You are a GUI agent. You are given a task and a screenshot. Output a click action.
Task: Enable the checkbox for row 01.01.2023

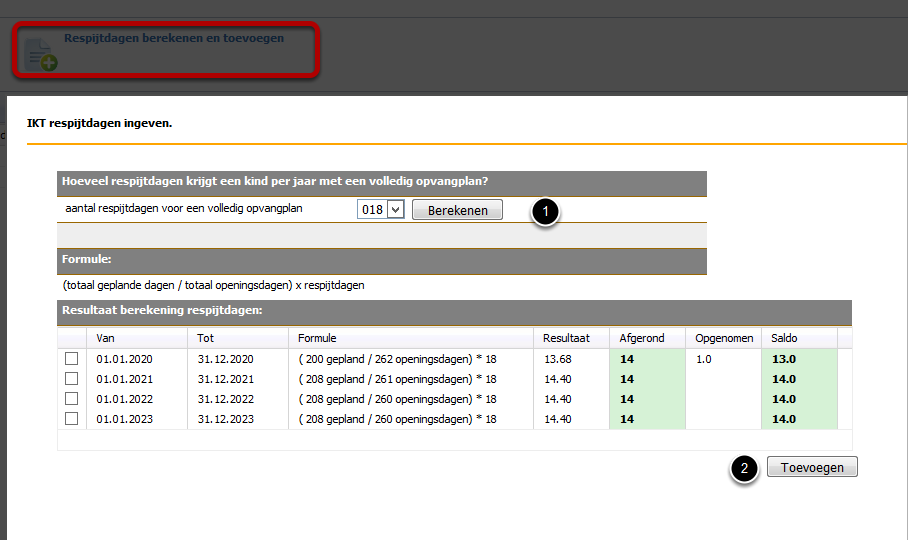point(71,419)
